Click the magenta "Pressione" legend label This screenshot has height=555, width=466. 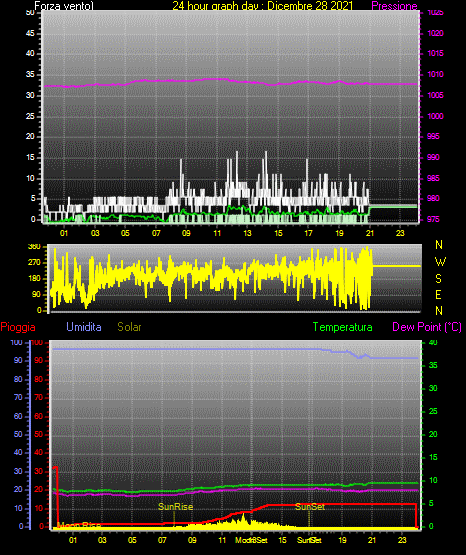[x=394, y=6]
